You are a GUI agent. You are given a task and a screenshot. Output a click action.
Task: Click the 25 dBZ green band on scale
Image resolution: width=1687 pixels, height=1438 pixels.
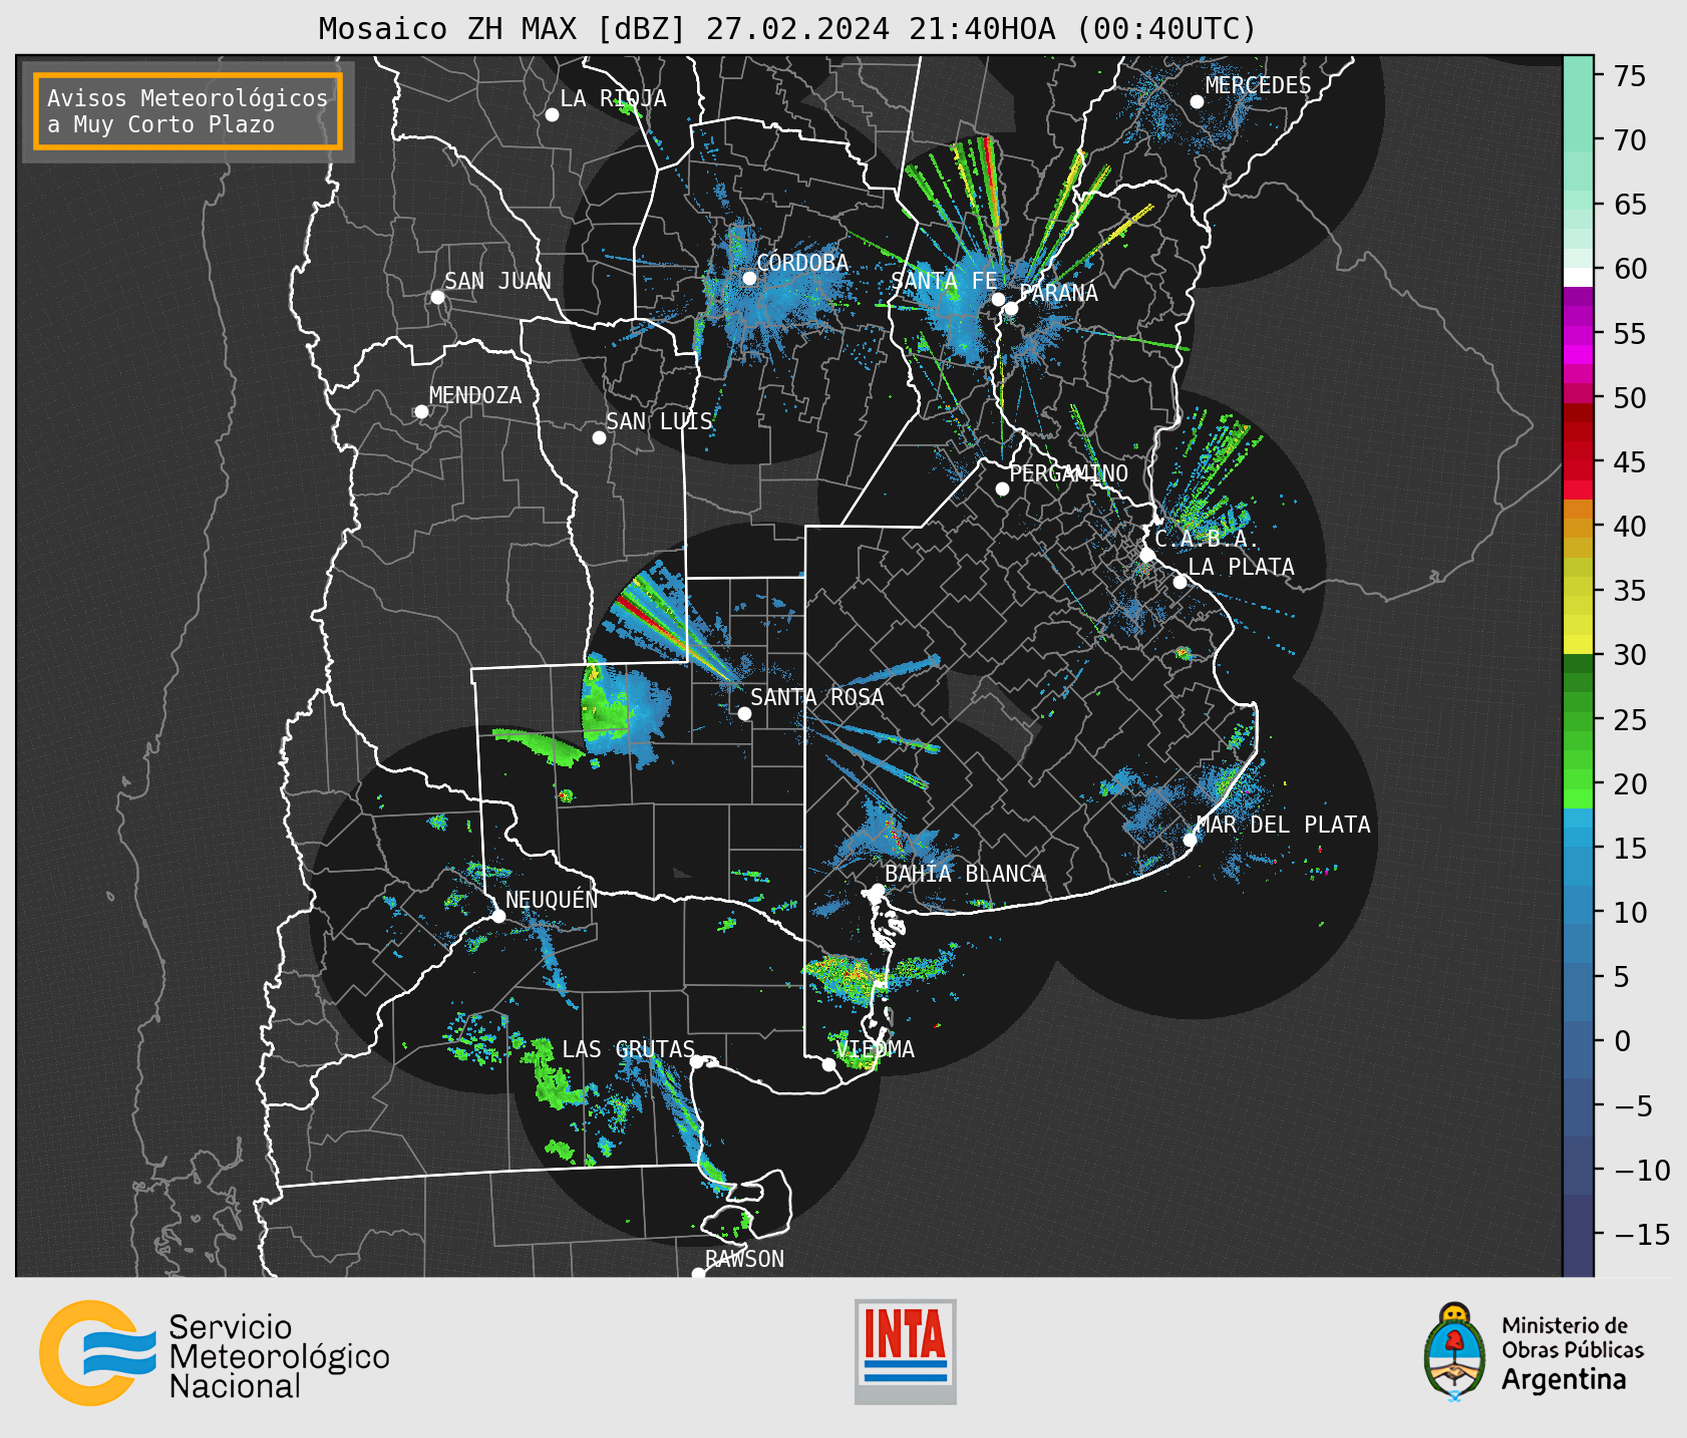click(1578, 720)
